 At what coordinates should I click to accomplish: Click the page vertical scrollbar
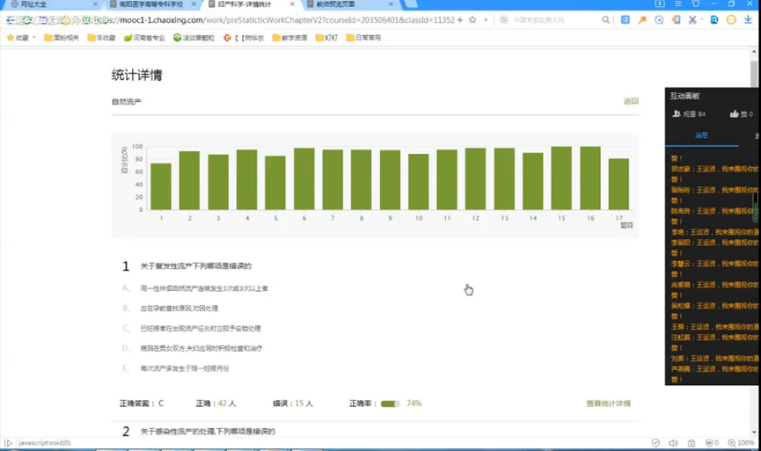tap(754, 70)
